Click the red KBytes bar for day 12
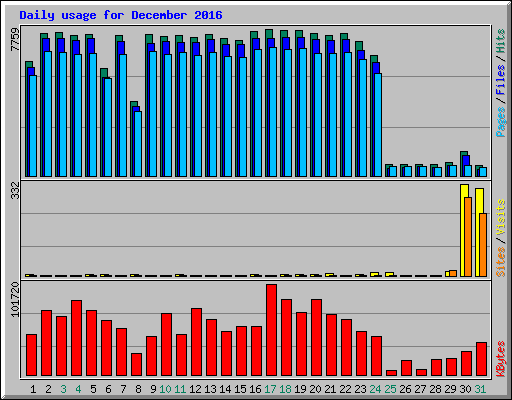Viewport: 512px width, 400px height. [x=196, y=342]
